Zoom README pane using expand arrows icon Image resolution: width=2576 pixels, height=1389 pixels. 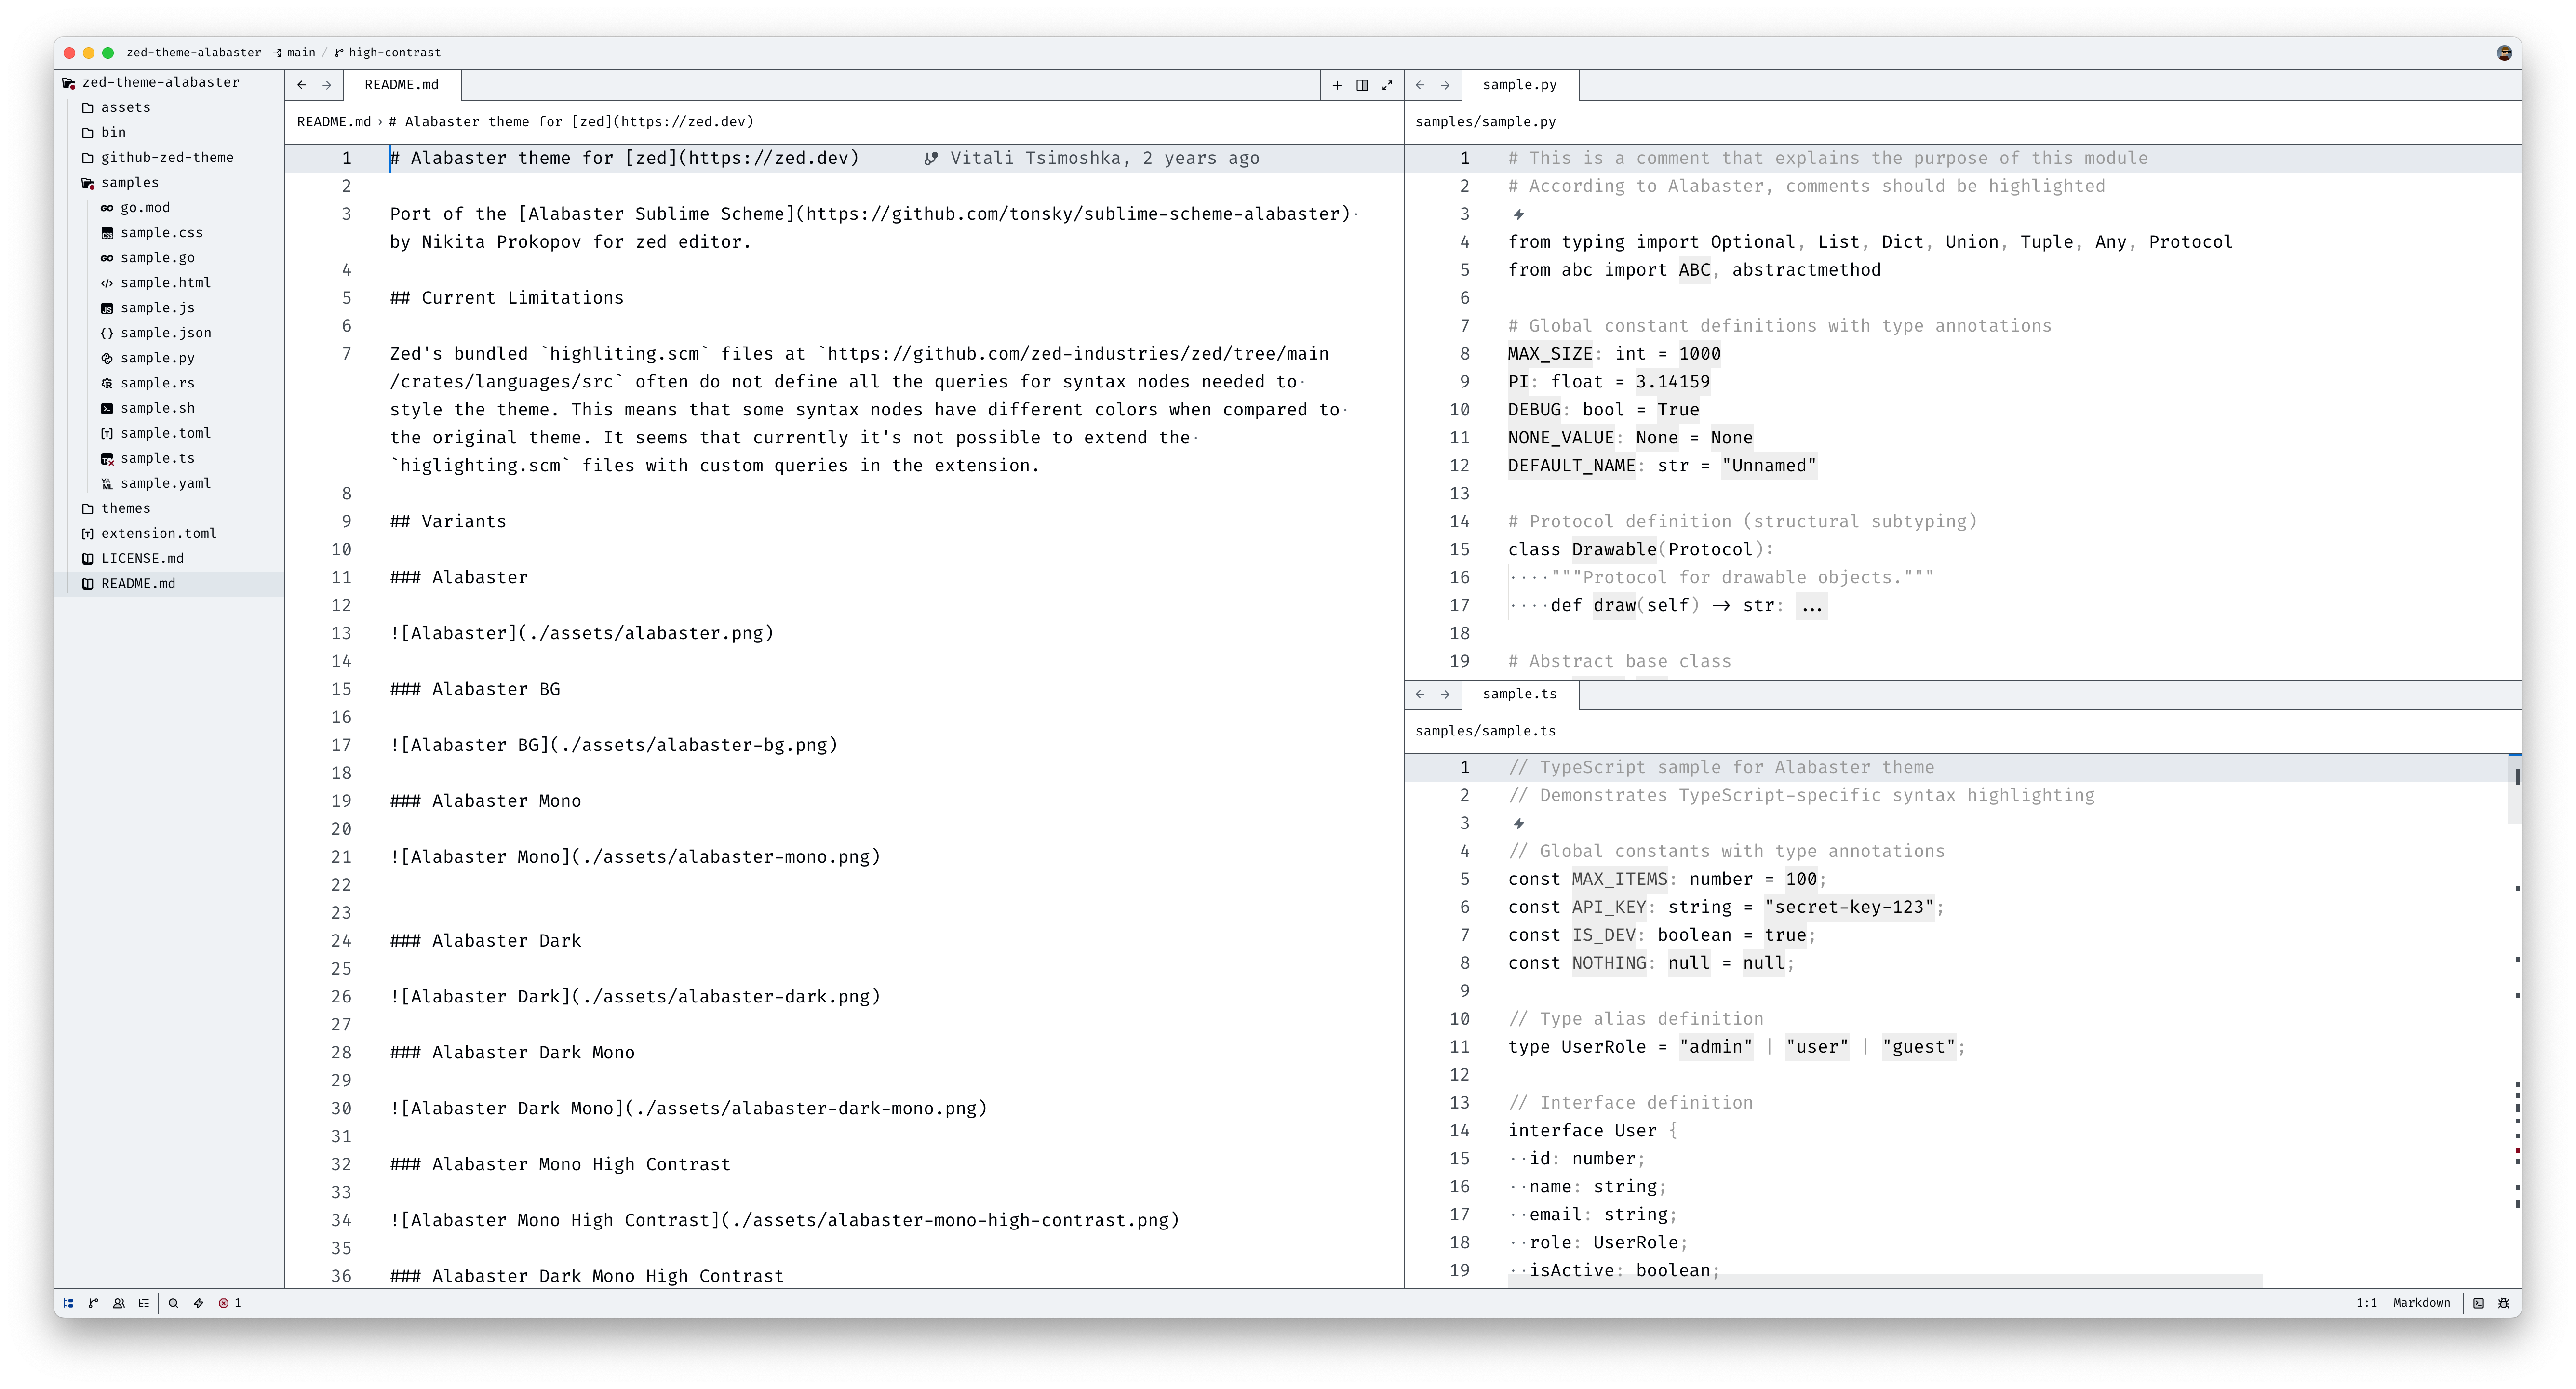tap(1387, 85)
